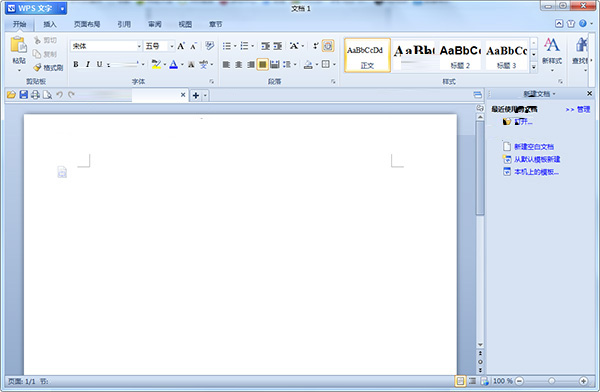The image size is (600, 392).
Task: Click the Paste clipboard icon
Action: pos(18,45)
